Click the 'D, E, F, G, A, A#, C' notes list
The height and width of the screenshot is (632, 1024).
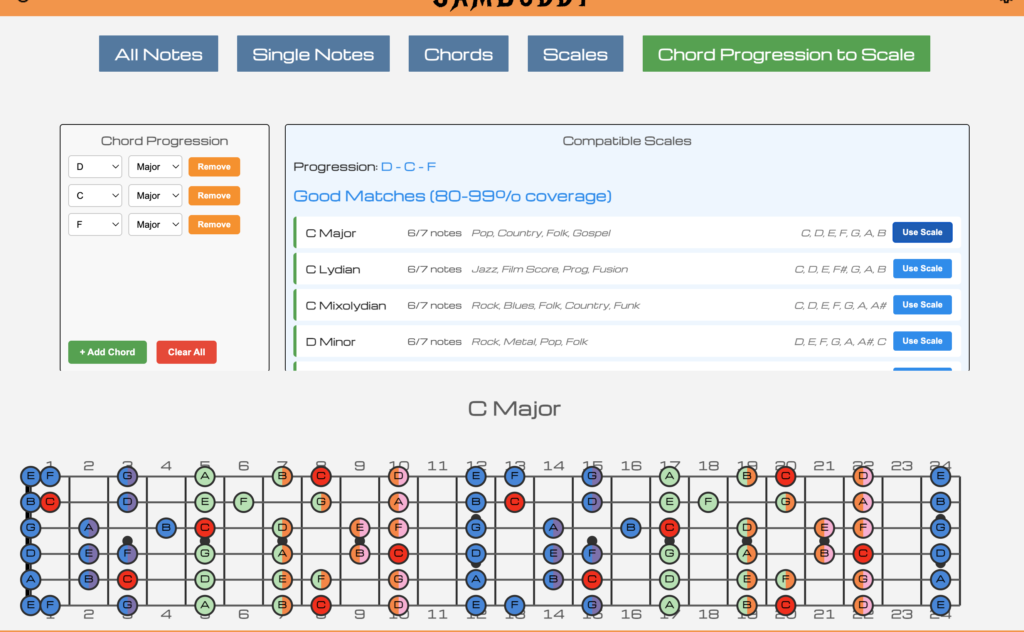point(840,341)
